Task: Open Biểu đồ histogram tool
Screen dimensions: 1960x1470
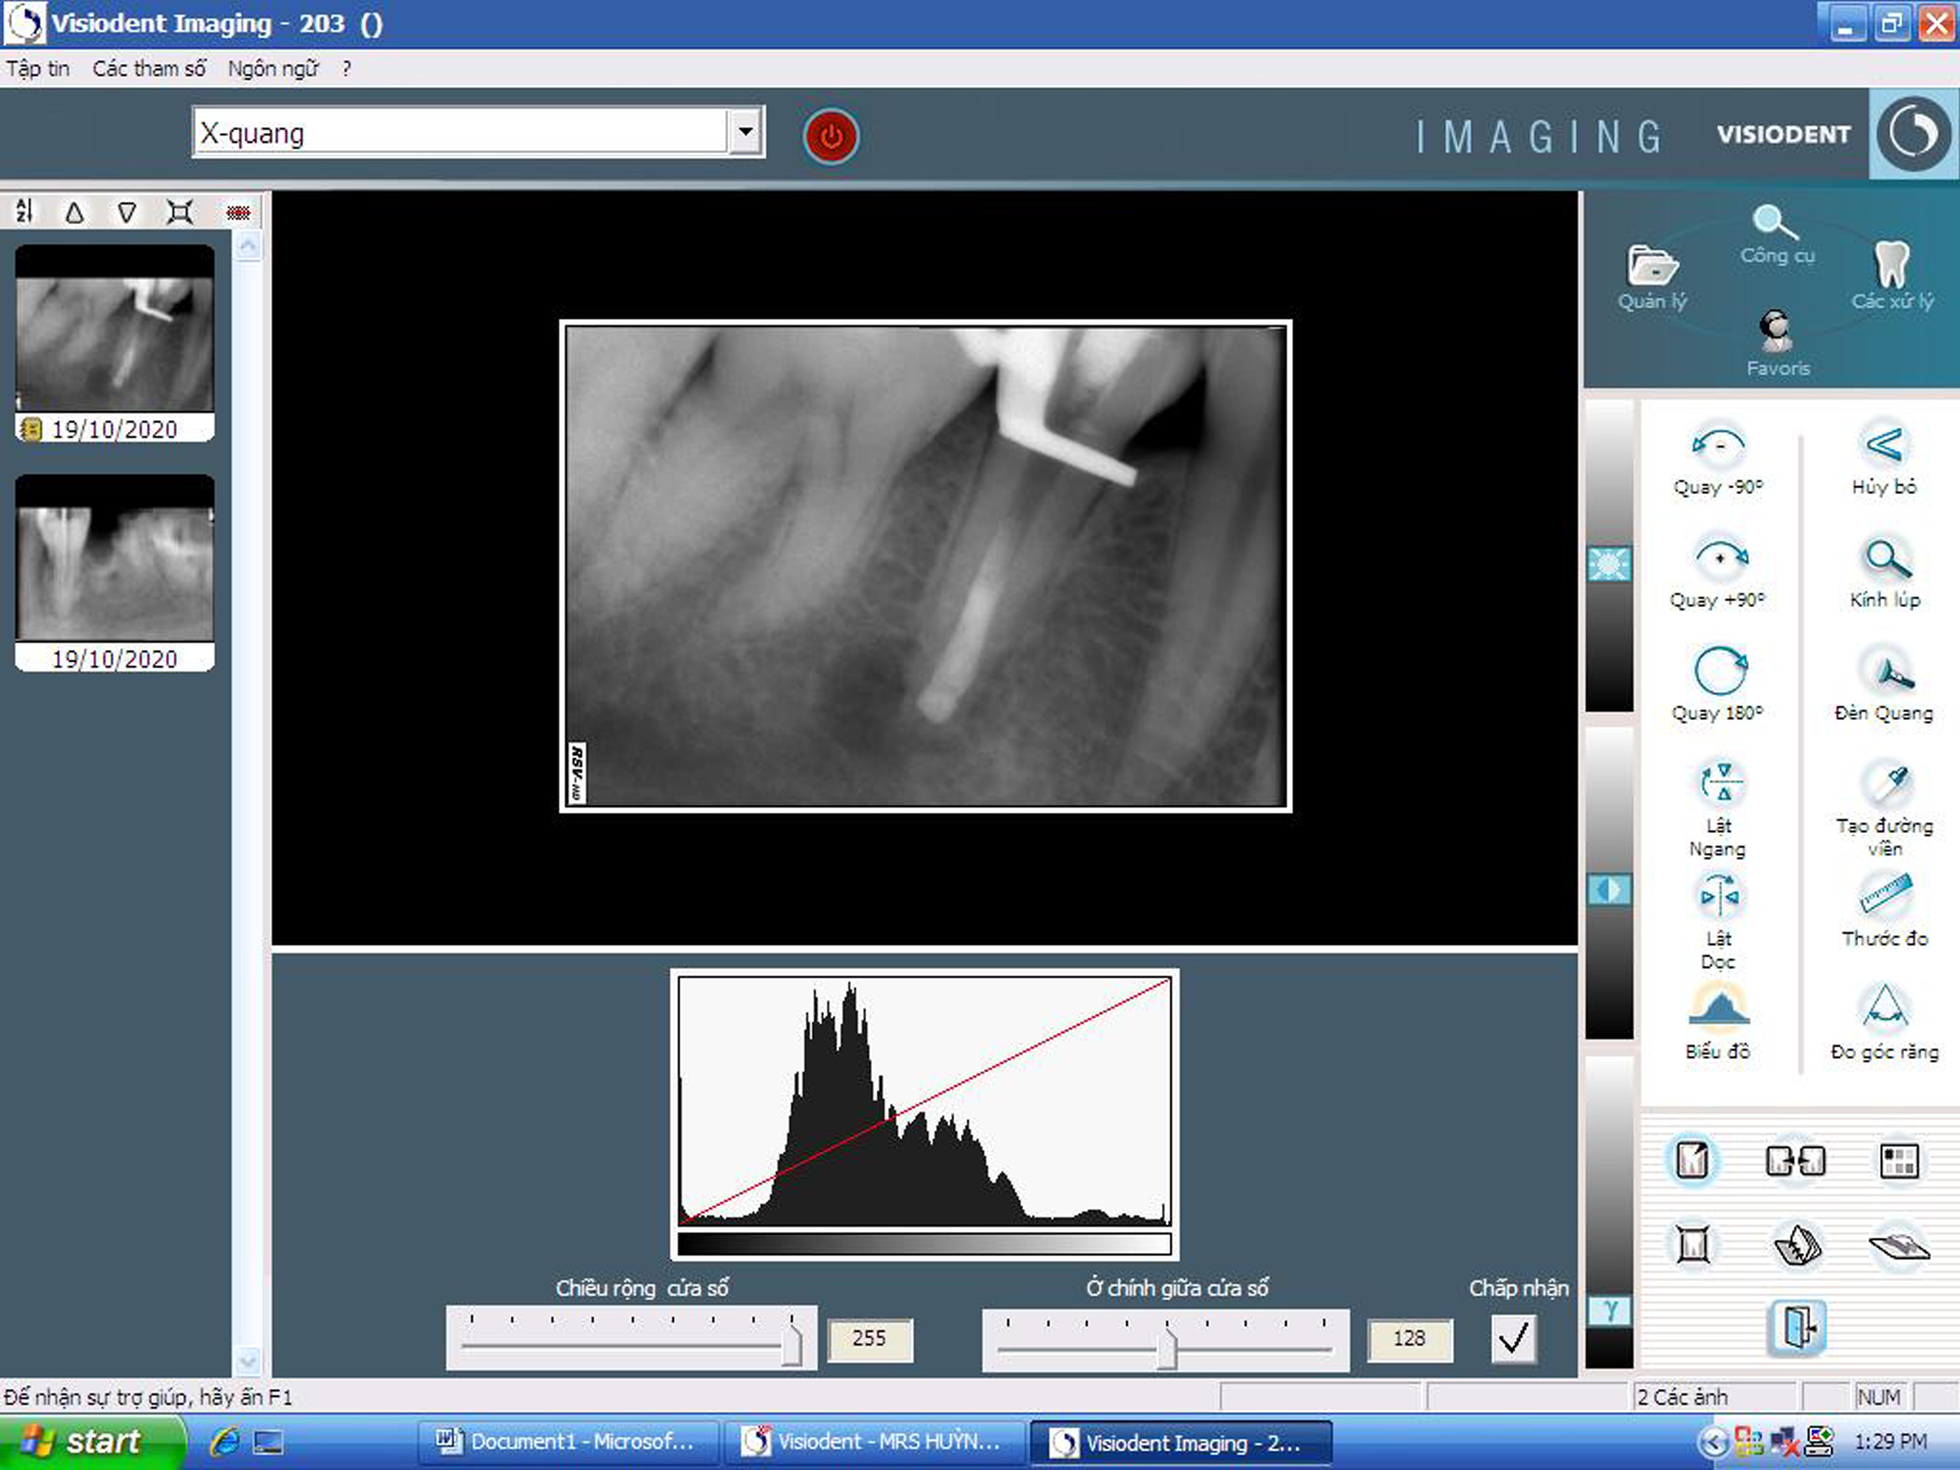Action: pyautogui.click(x=1718, y=1022)
